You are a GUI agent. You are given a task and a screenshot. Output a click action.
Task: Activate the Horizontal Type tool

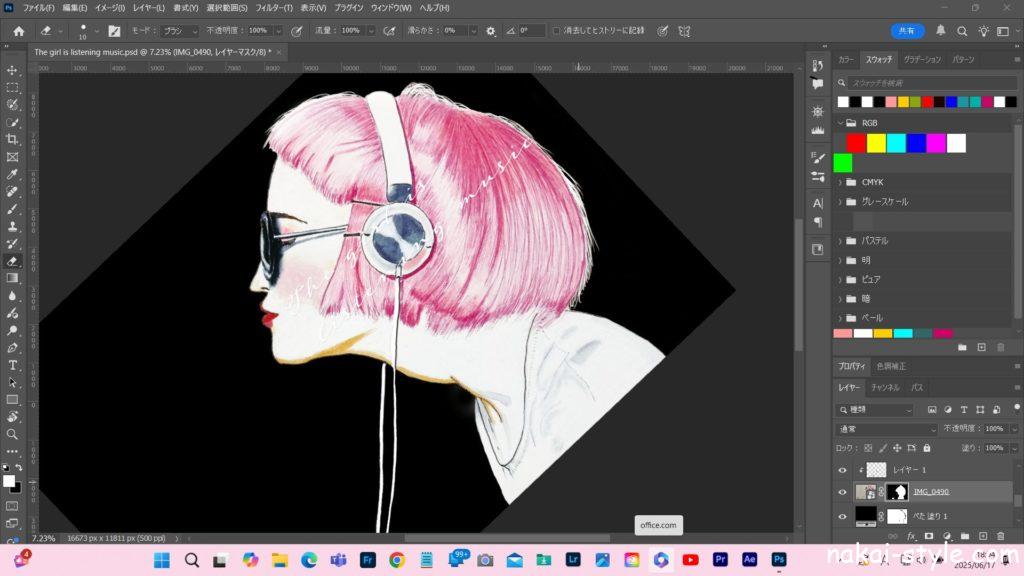pos(13,365)
